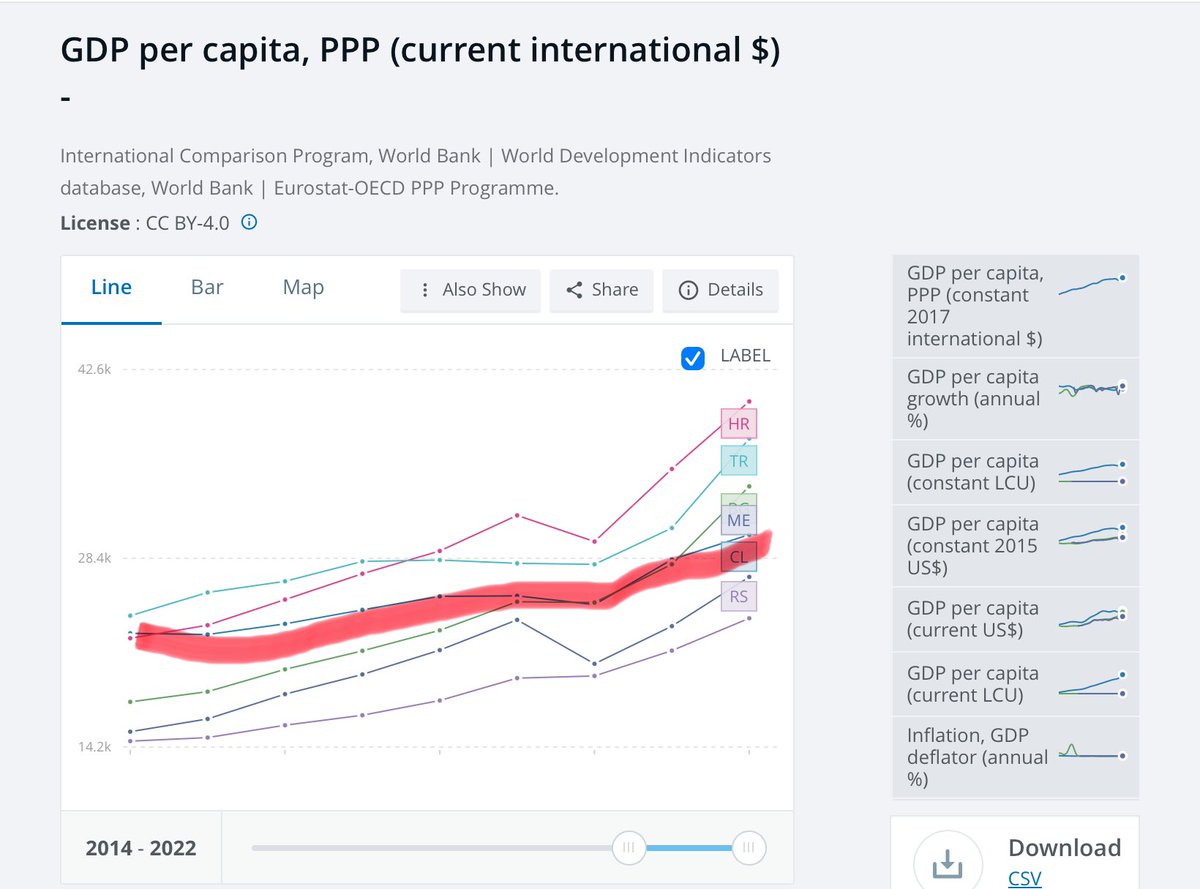The image size is (1200, 889).
Task: Select the HR country label on chart
Action: [739, 424]
